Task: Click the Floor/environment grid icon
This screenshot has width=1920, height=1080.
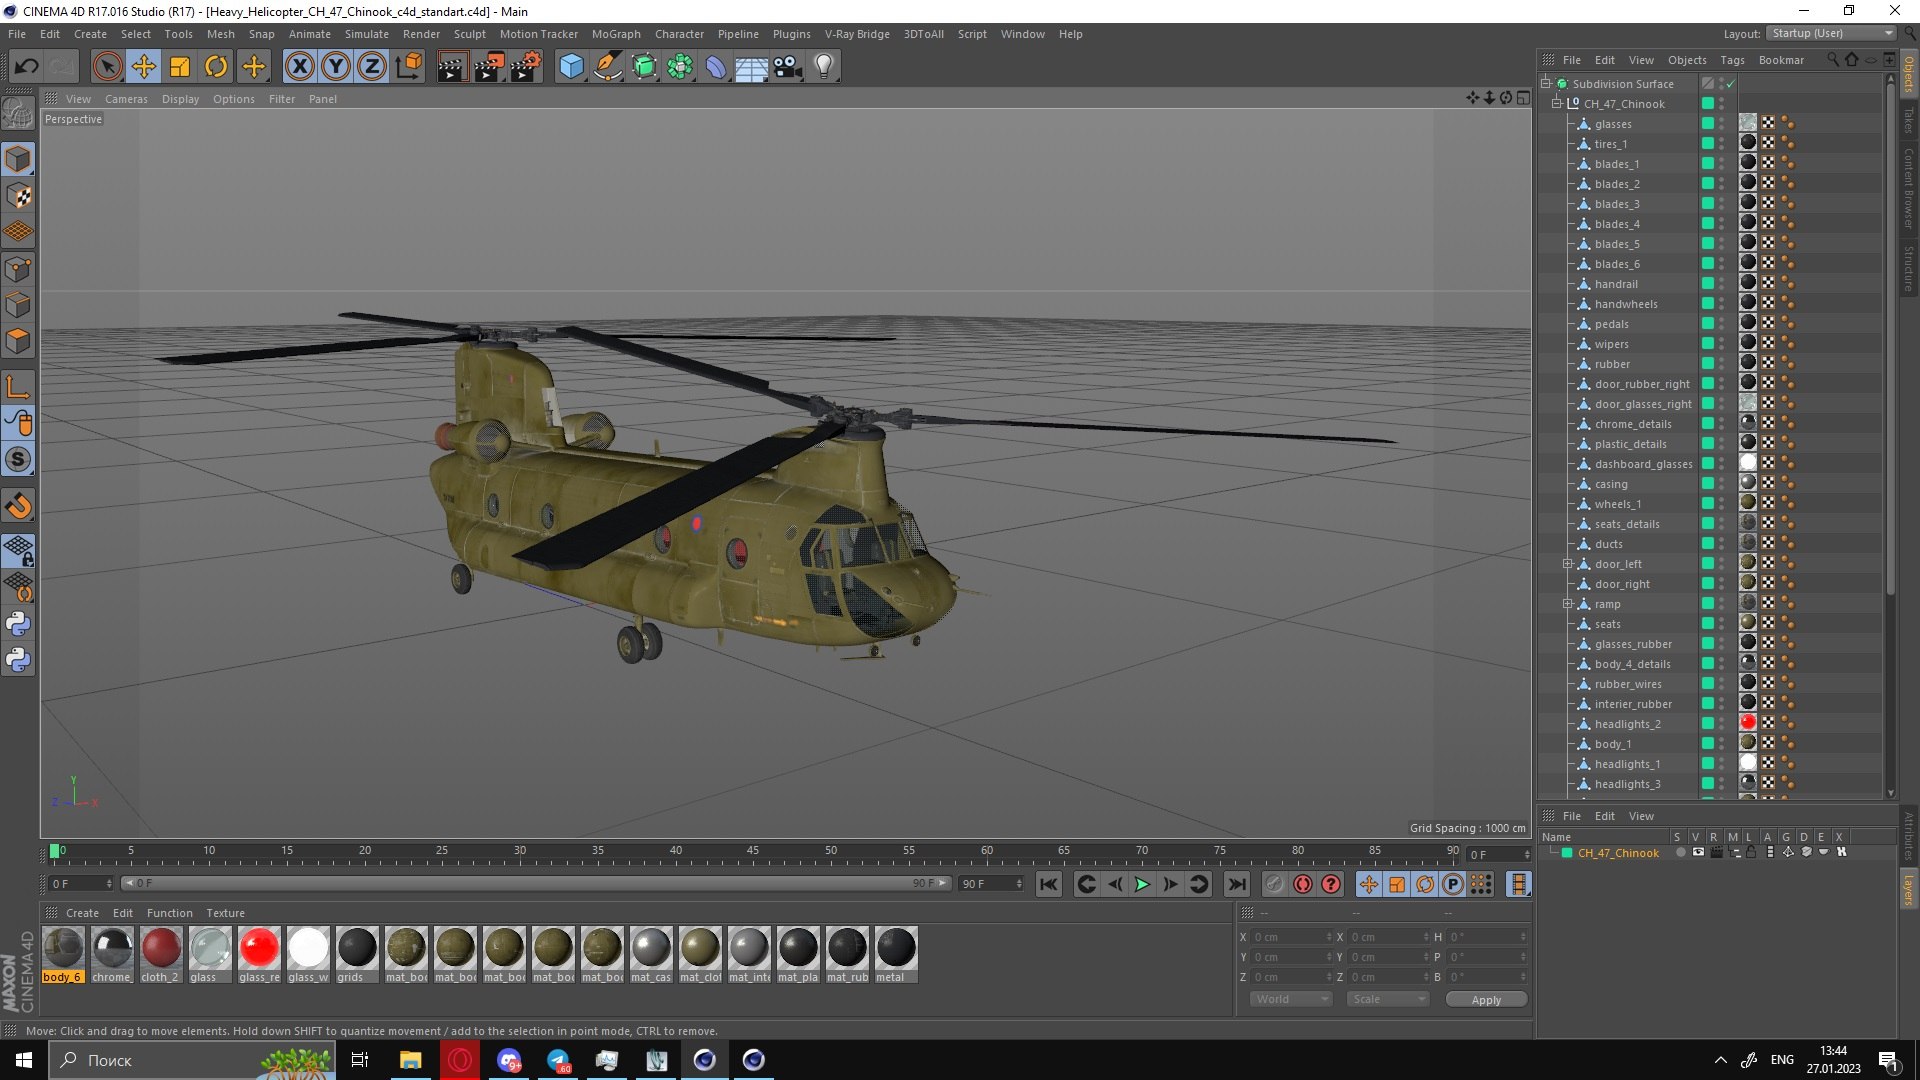Action: pyautogui.click(x=751, y=67)
